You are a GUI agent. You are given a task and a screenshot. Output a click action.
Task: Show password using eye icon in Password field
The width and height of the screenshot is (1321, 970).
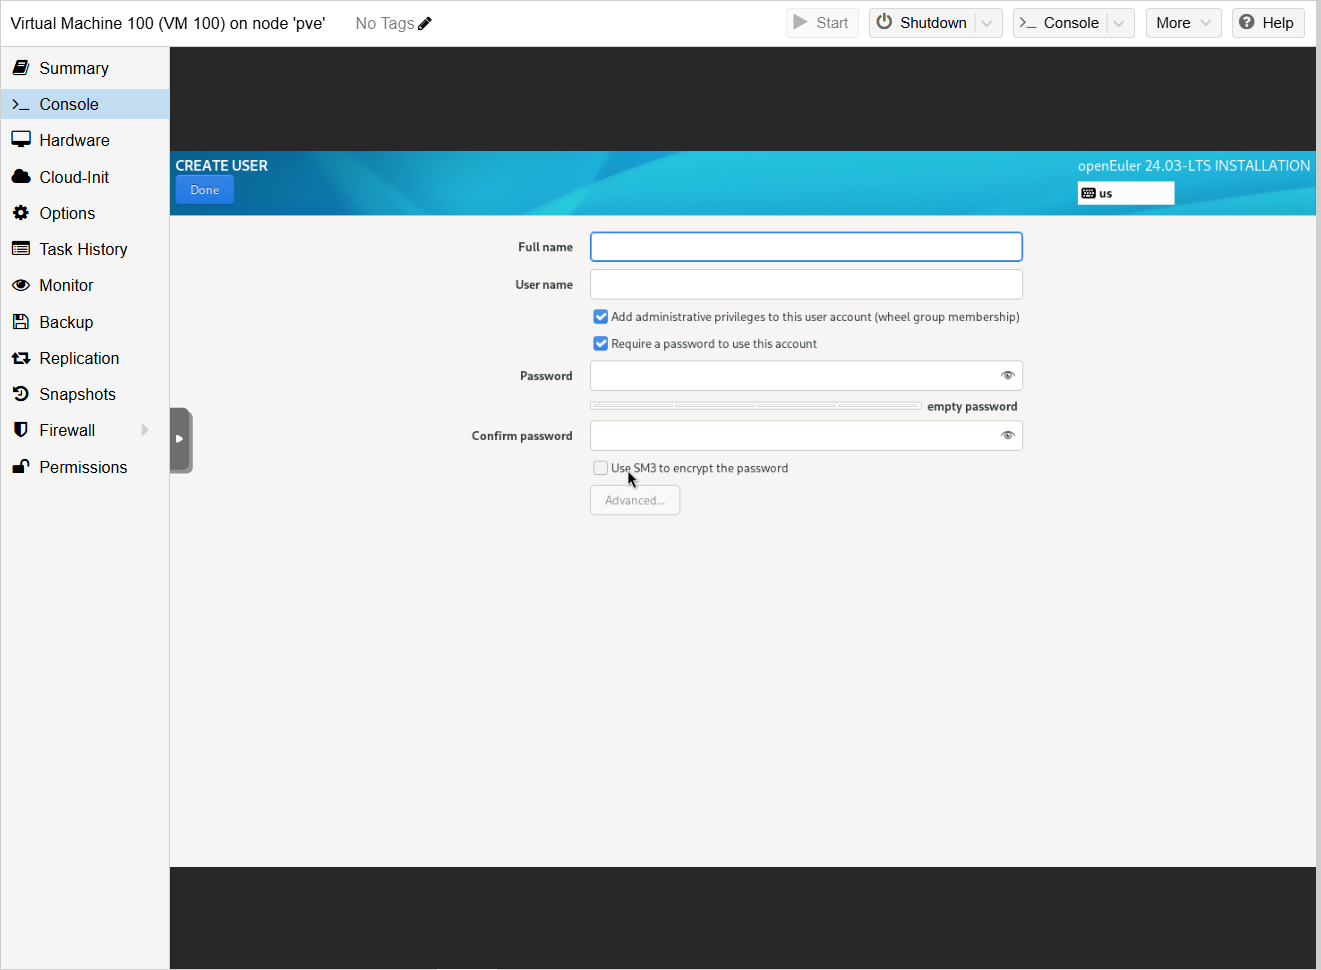[1007, 376]
